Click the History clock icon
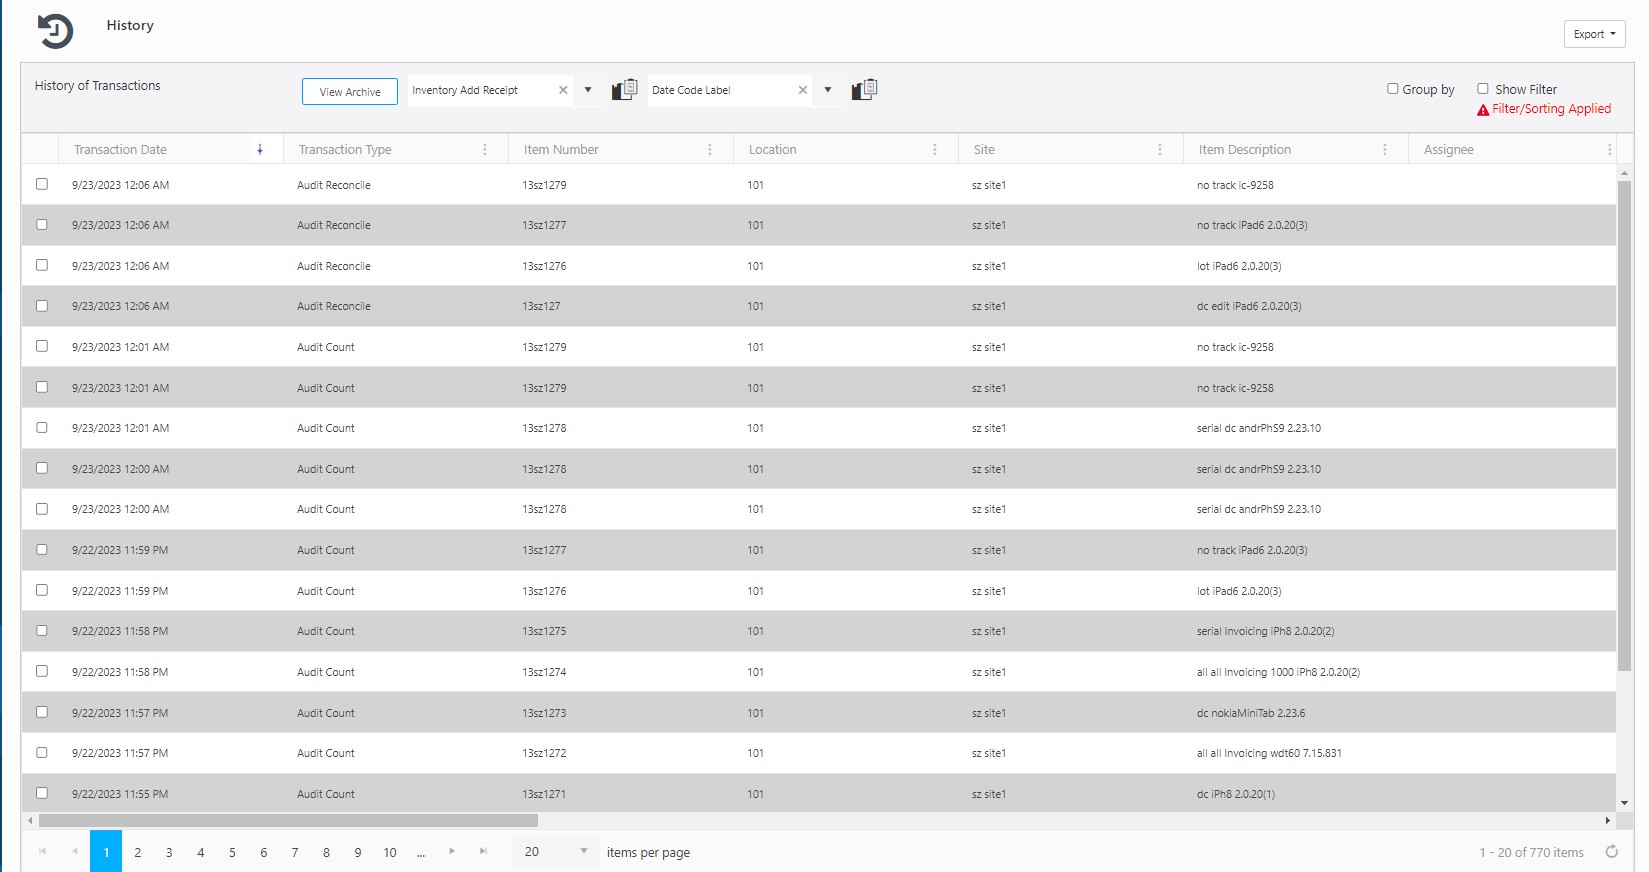 pyautogui.click(x=55, y=31)
